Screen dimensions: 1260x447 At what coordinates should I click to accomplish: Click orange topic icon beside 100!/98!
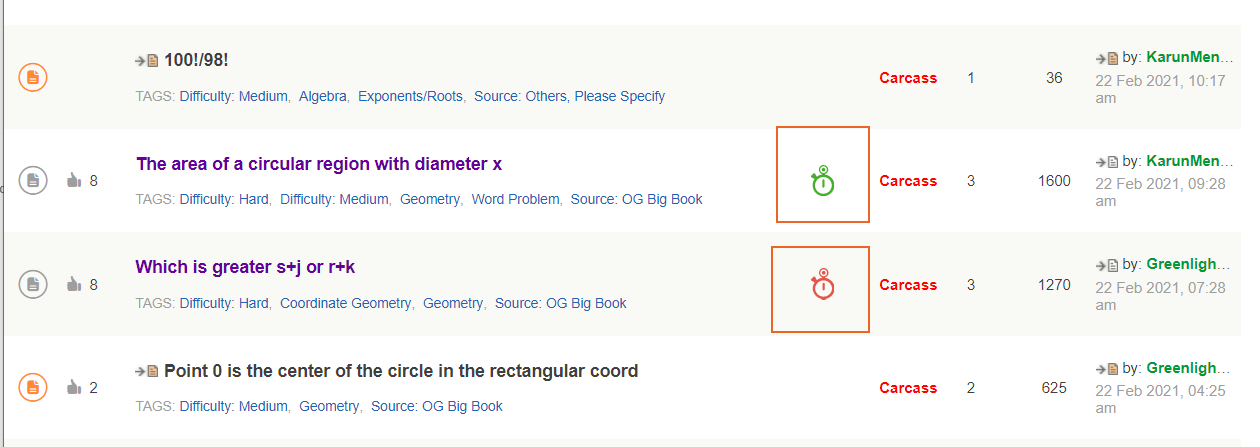(33, 77)
